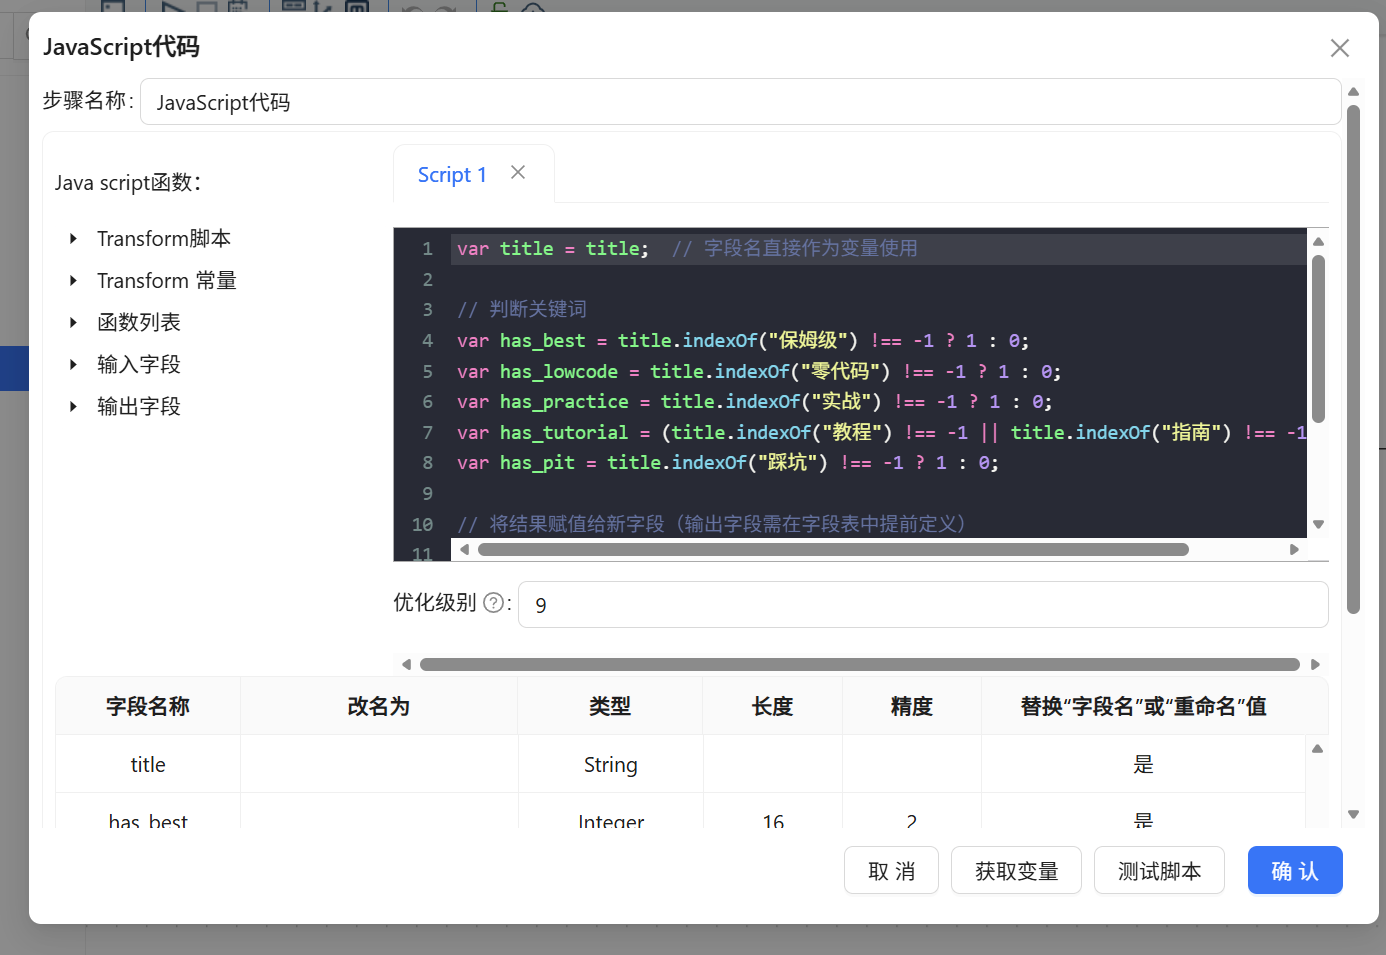Viewport: 1386px width, 955px height.
Task: Open the 优化级别 help icon
Action: point(493,602)
